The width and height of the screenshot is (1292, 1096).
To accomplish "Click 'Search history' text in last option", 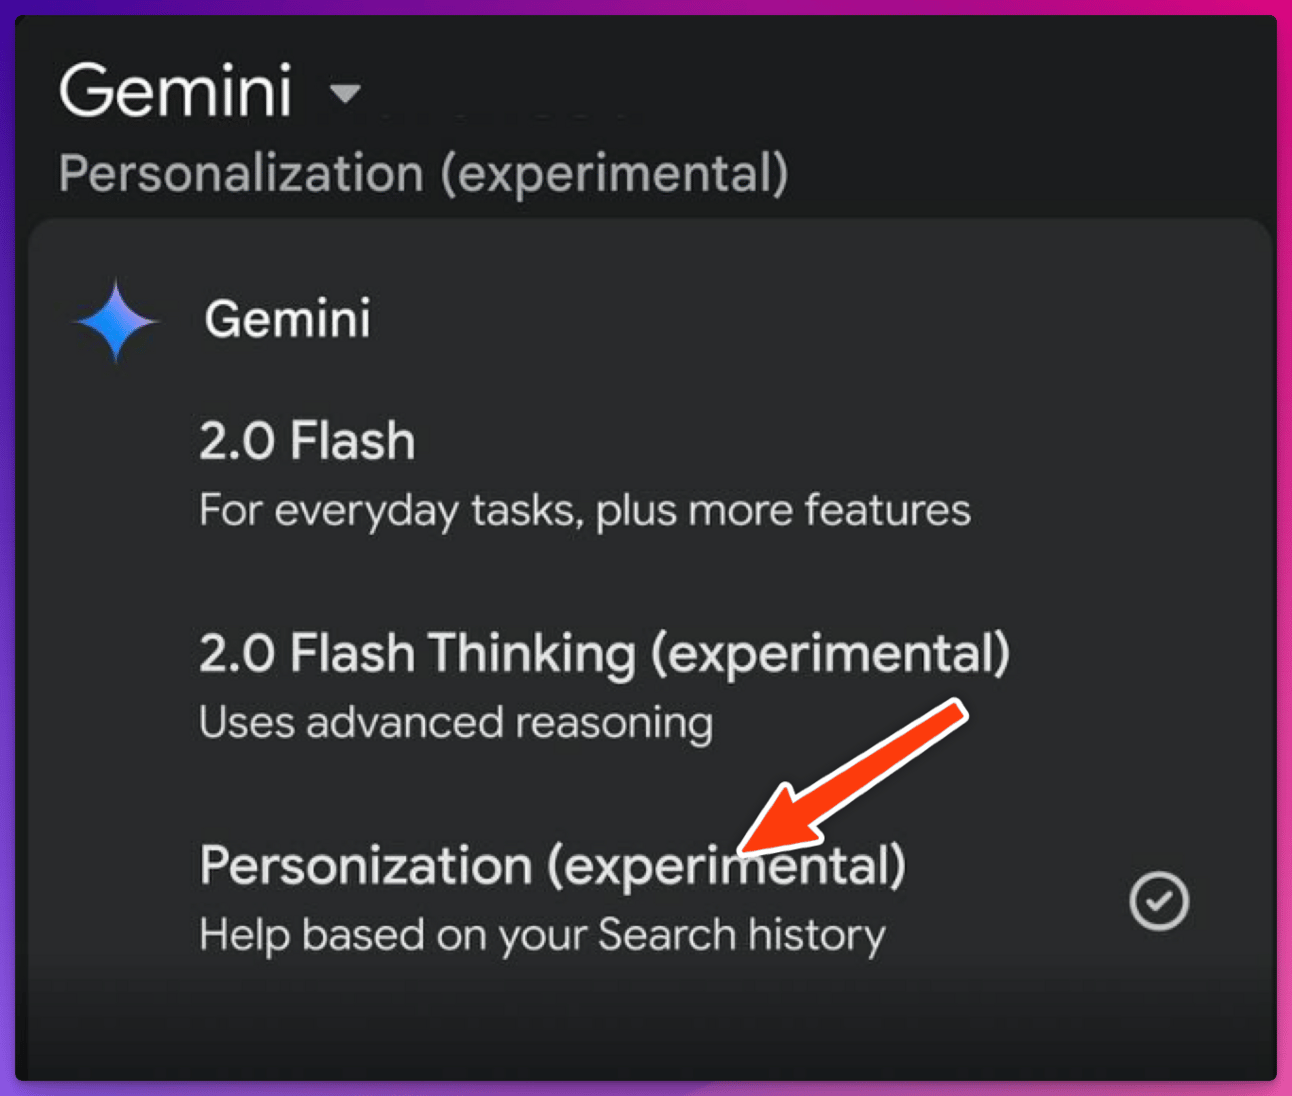I will pyautogui.click(x=741, y=936).
